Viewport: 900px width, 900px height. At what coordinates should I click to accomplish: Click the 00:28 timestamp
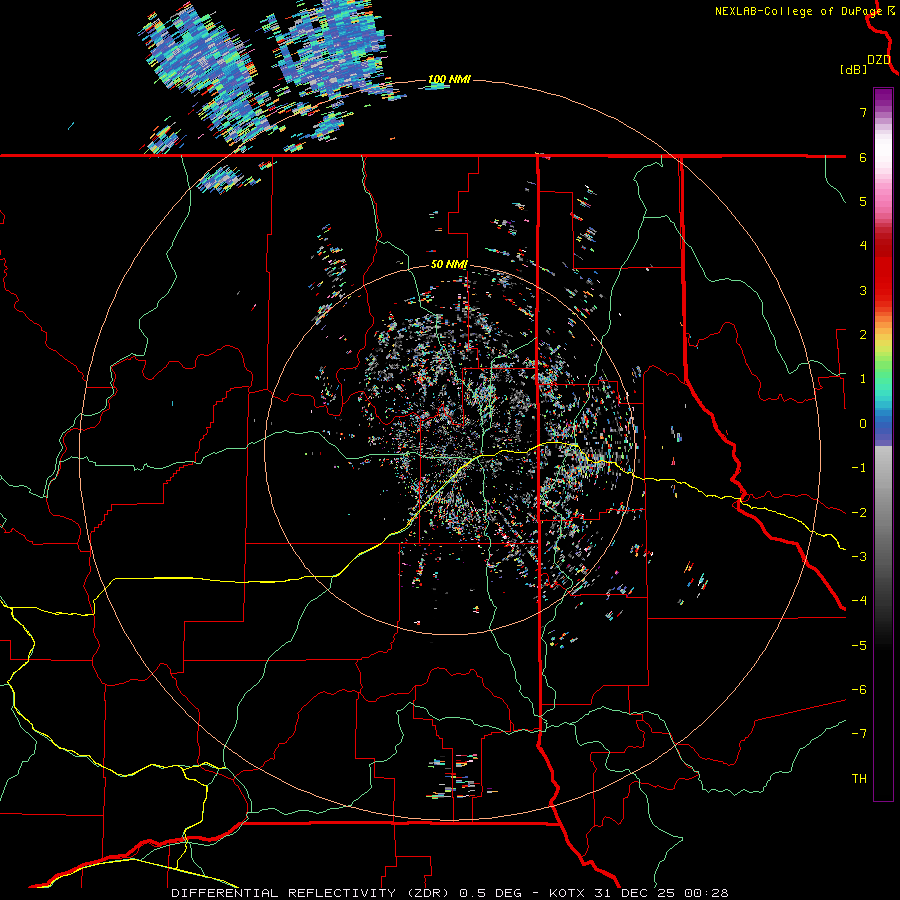pyautogui.click(x=705, y=893)
